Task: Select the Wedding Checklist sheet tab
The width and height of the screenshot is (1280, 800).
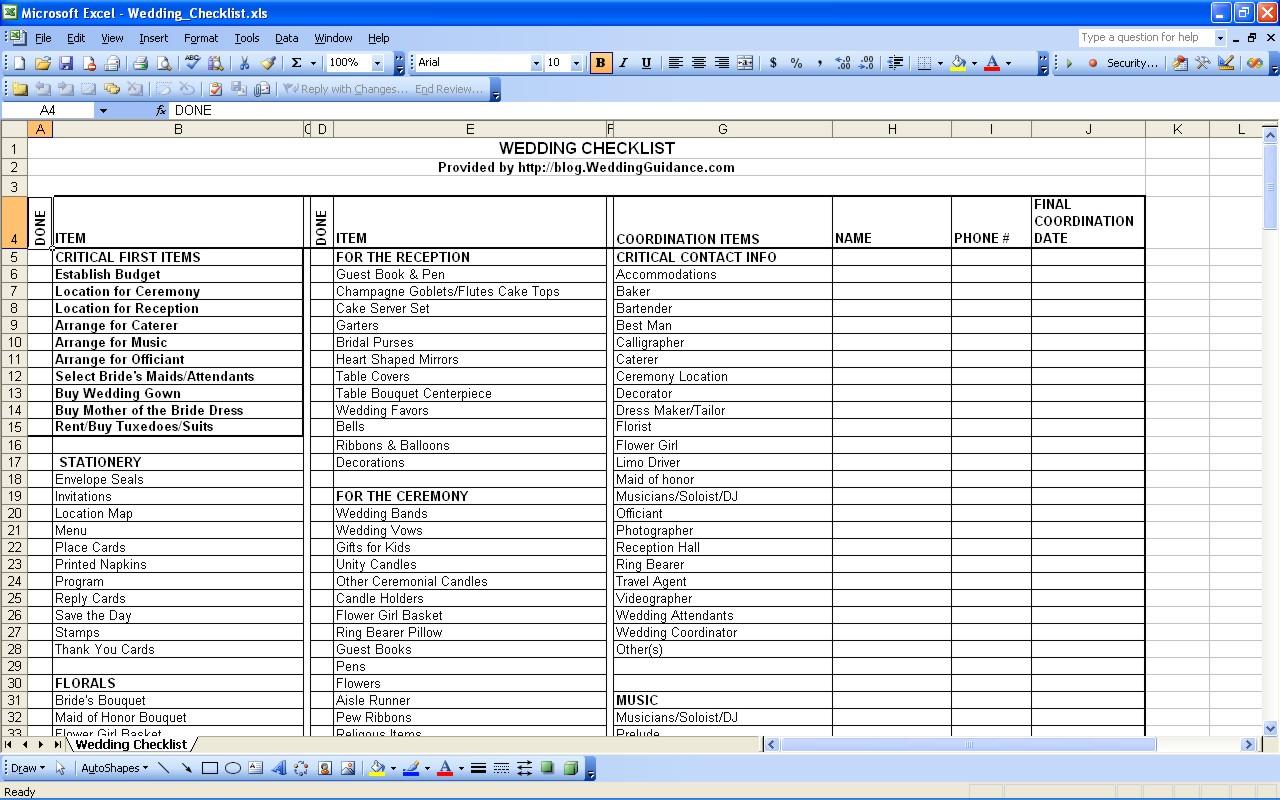Action: coord(131,744)
